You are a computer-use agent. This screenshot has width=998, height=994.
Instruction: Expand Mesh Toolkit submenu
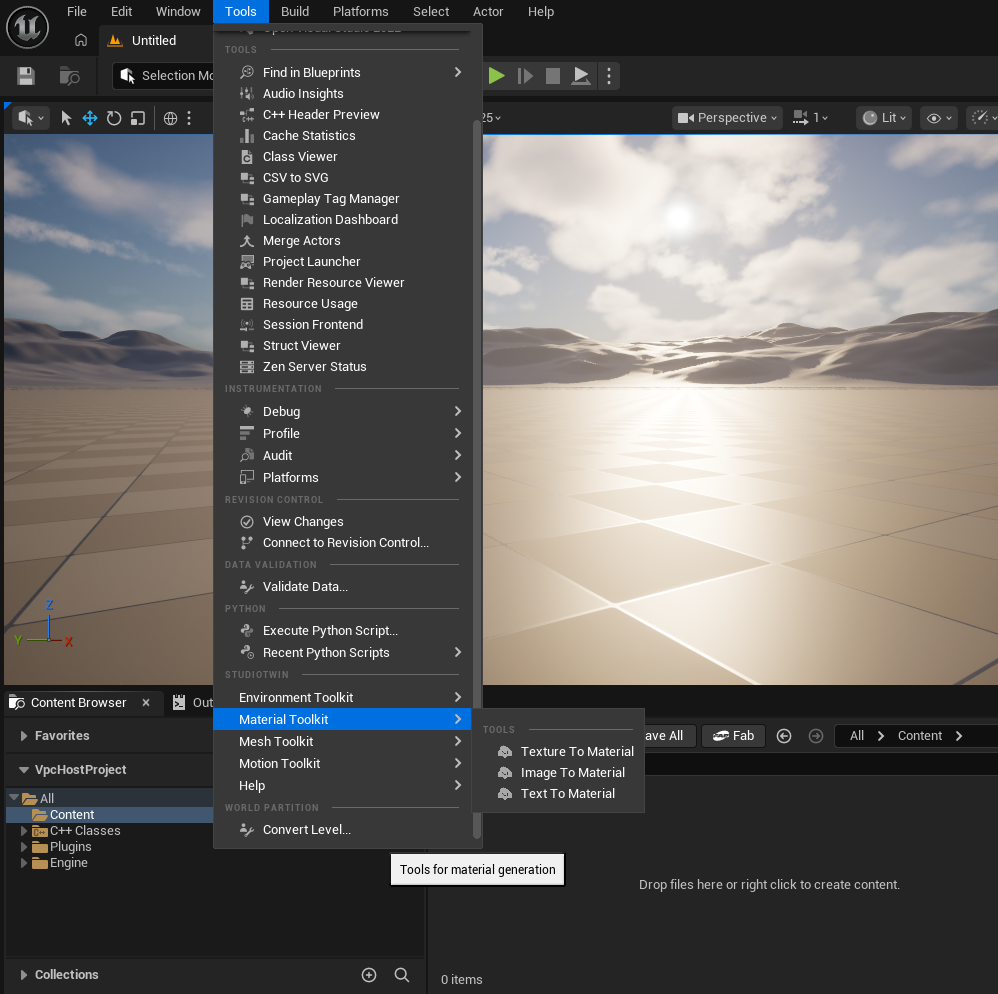tap(348, 741)
